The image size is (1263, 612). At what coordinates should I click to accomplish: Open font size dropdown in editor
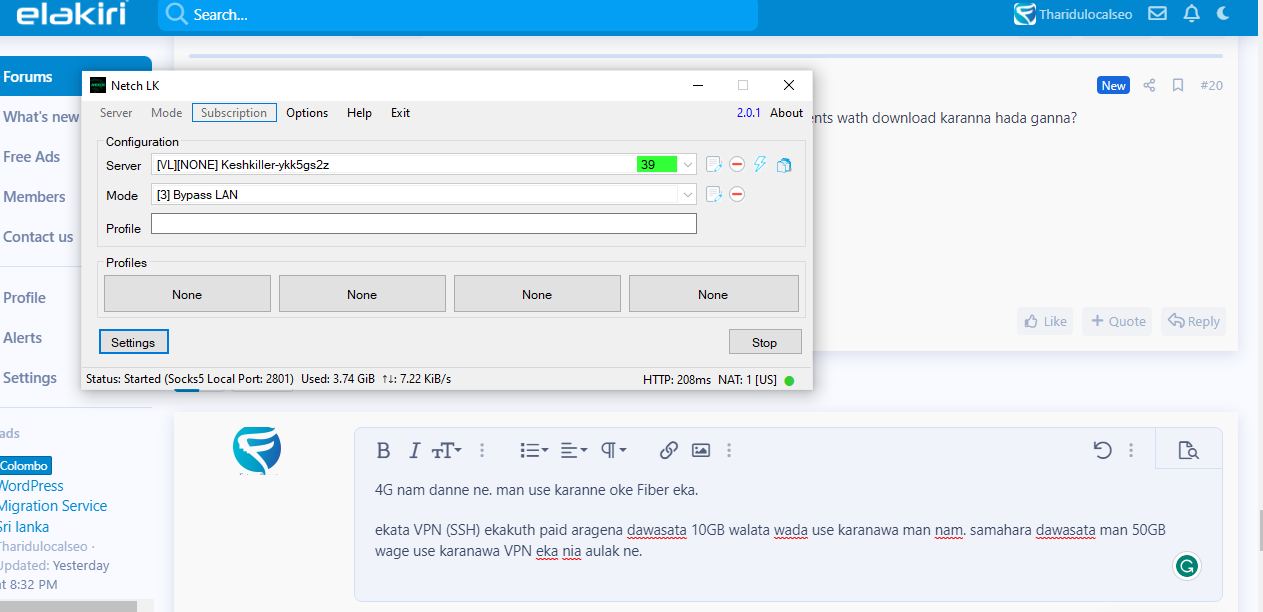(x=446, y=451)
